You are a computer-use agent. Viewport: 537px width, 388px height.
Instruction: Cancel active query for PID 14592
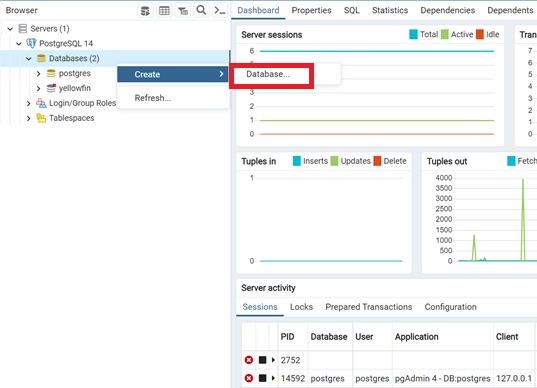[x=263, y=378]
